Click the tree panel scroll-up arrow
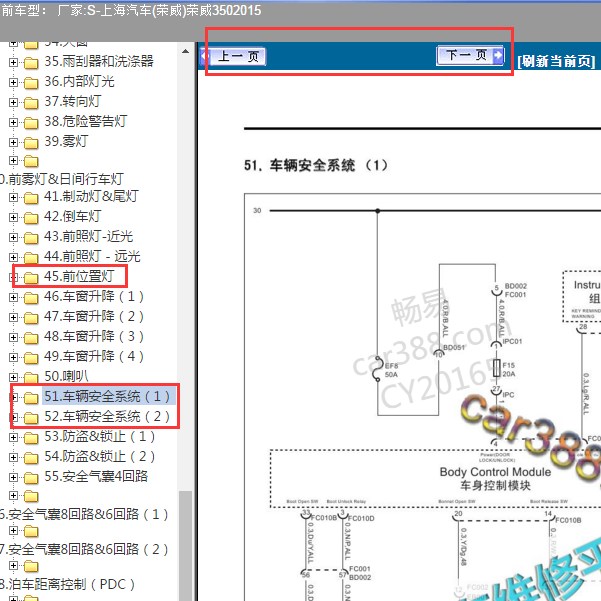 186,51
